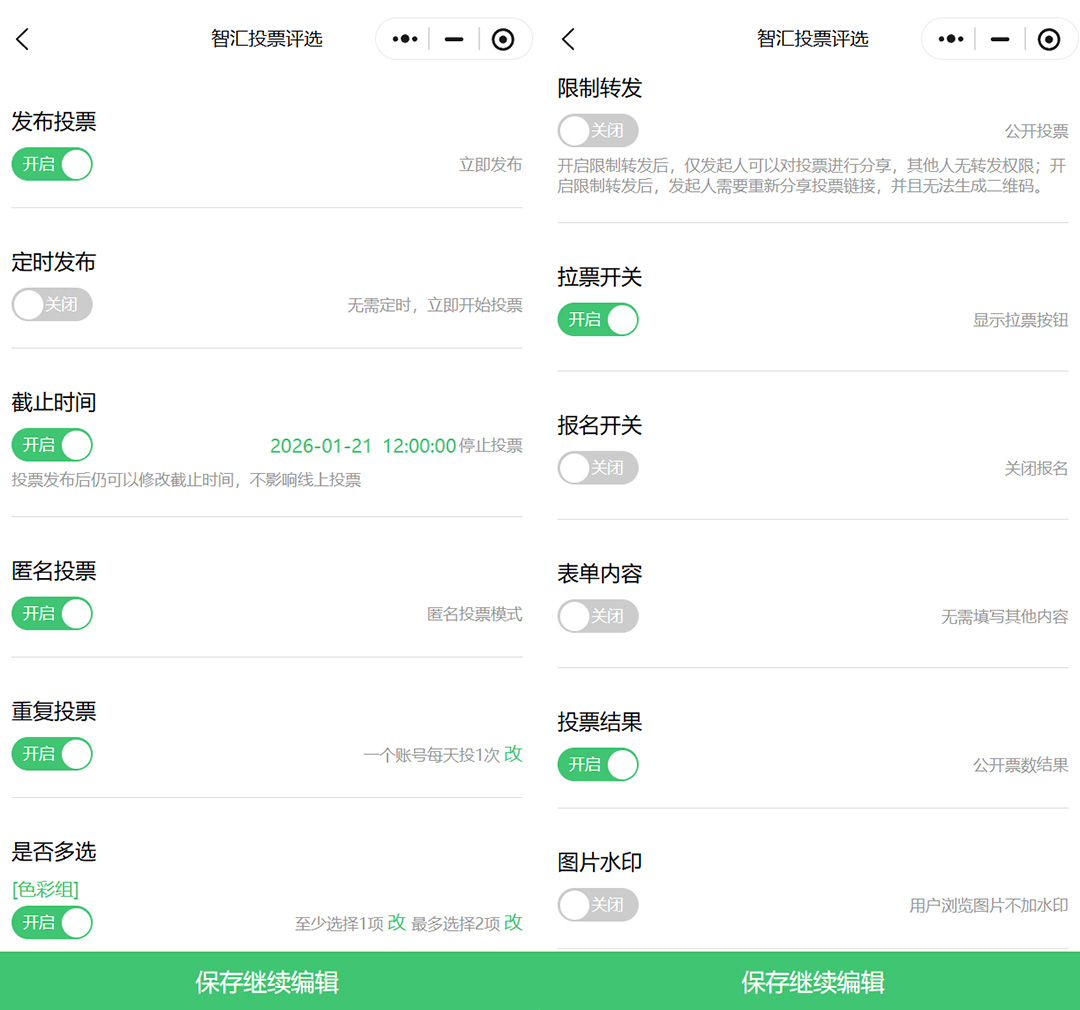Image resolution: width=1080 pixels, height=1010 pixels.
Task: Turn on the 报名开关 switch
Action: pyautogui.click(x=597, y=467)
